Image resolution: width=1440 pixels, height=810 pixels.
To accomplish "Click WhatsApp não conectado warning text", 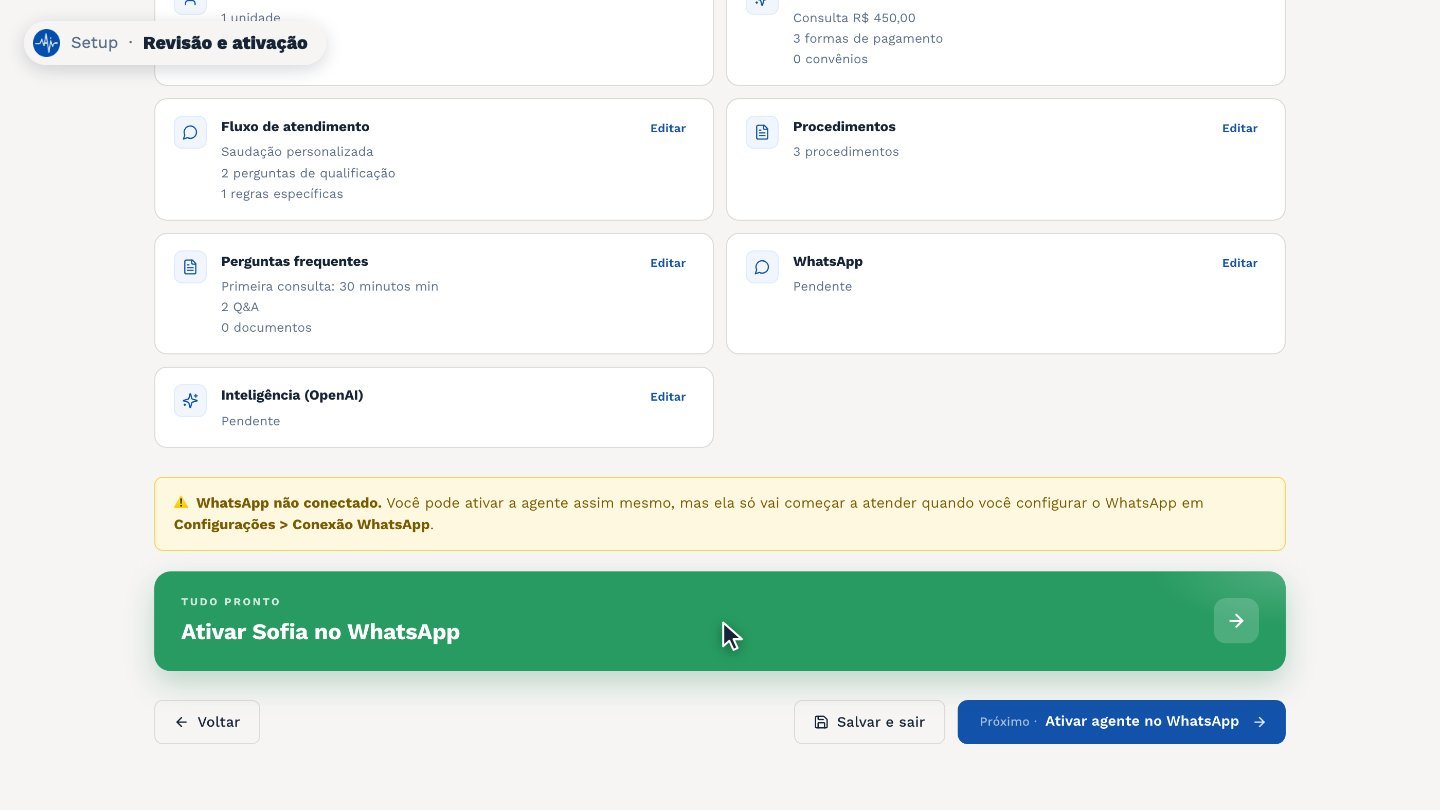I will tap(289, 503).
